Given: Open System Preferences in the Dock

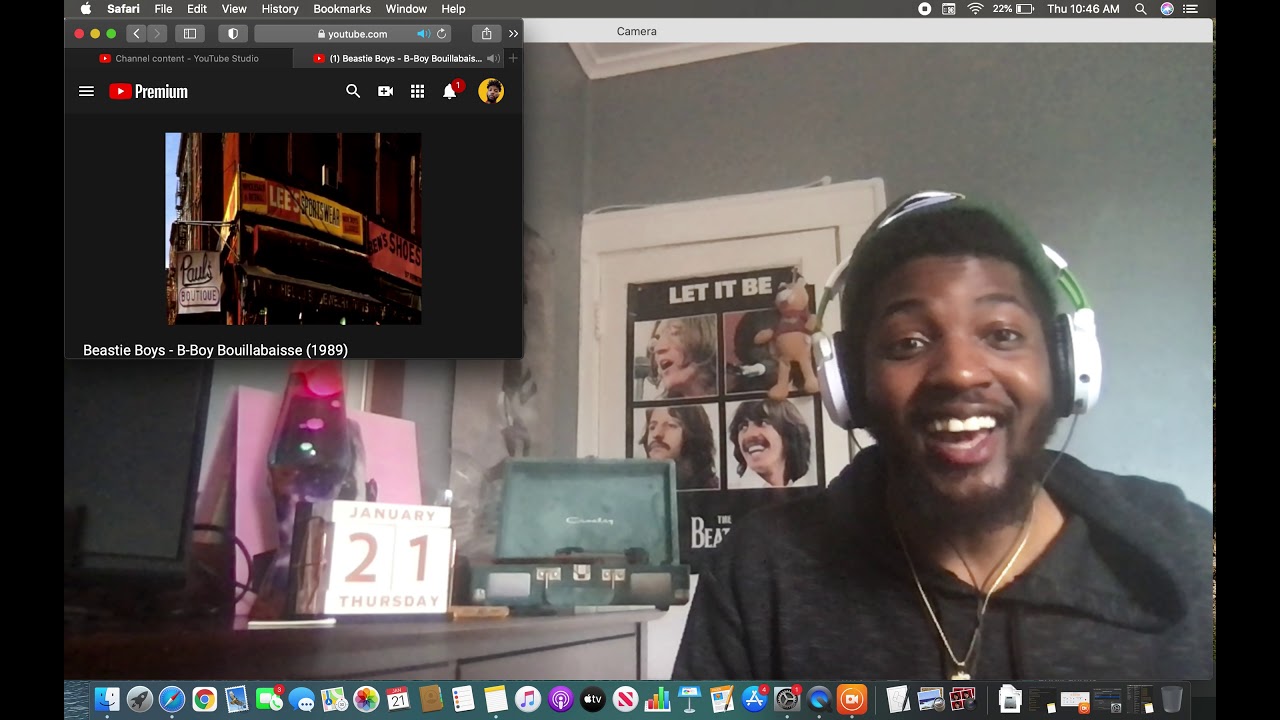Looking at the screenshot, I should point(787,699).
